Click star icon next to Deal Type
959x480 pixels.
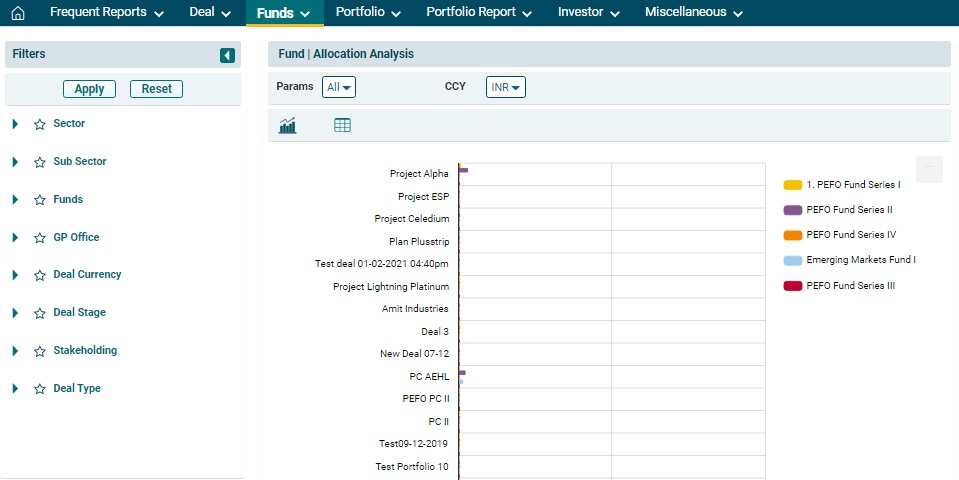(x=40, y=389)
